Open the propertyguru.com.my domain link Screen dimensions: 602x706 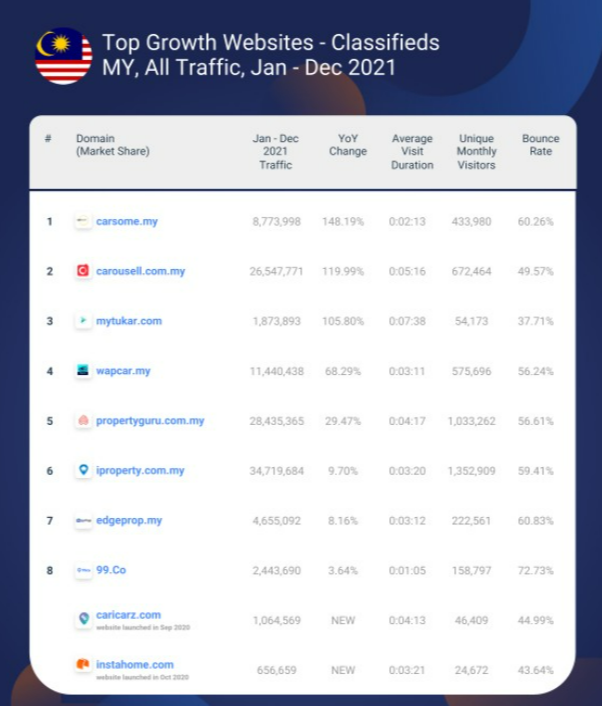coord(150,421)
